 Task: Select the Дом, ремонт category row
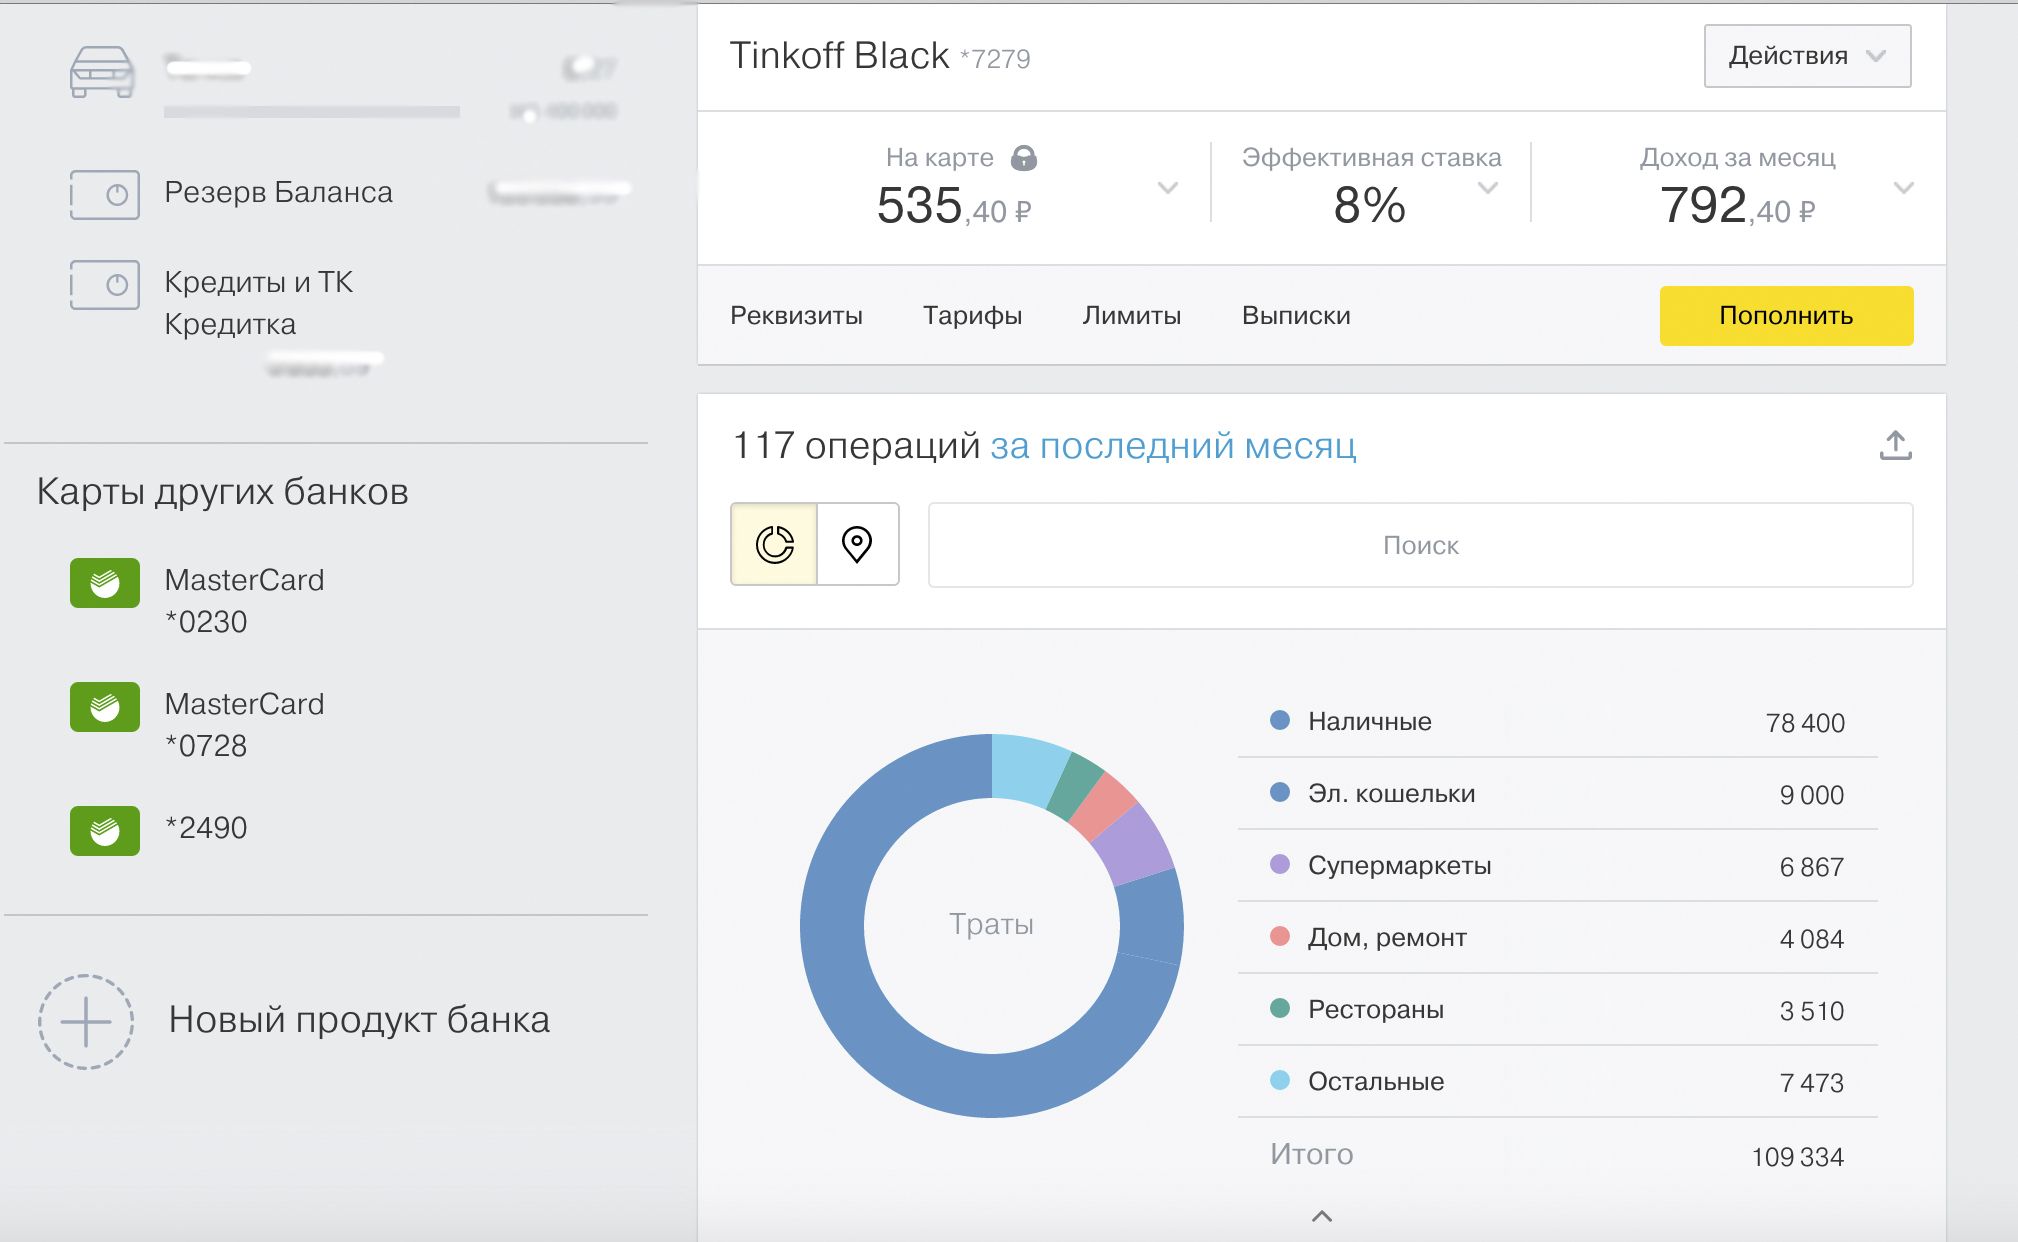pos(1557,938)
